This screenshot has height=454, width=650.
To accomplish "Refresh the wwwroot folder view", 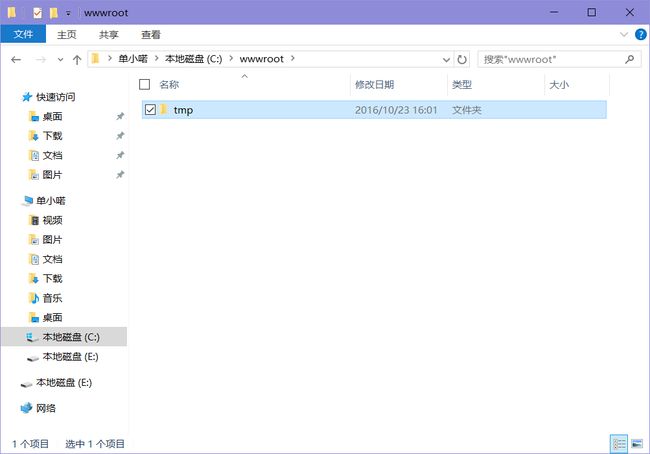I will (x=462, y=60).
